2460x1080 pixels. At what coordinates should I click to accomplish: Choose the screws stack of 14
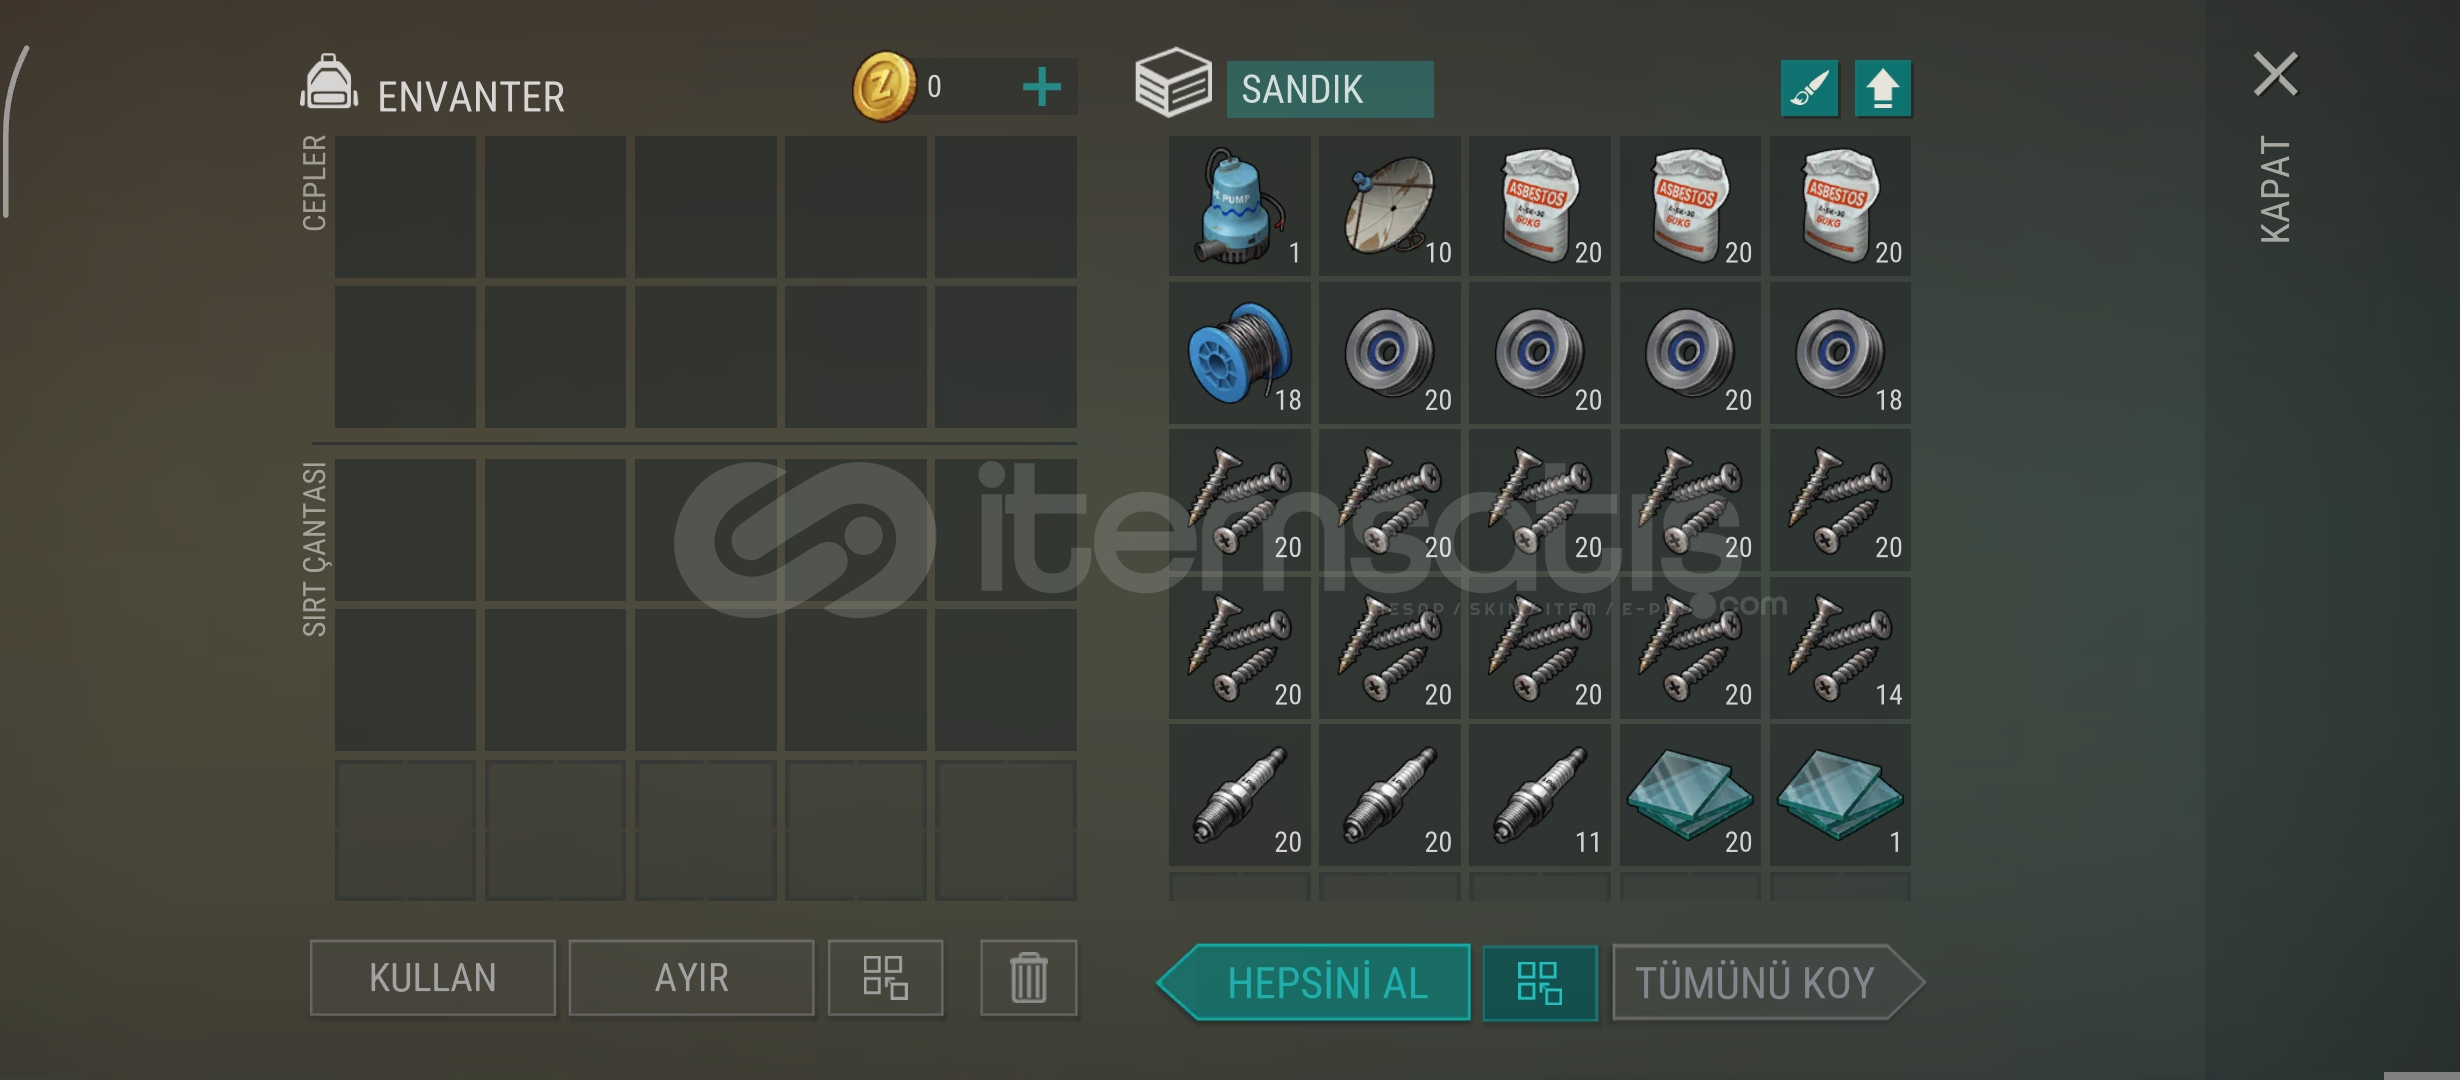pos(1840,648)
